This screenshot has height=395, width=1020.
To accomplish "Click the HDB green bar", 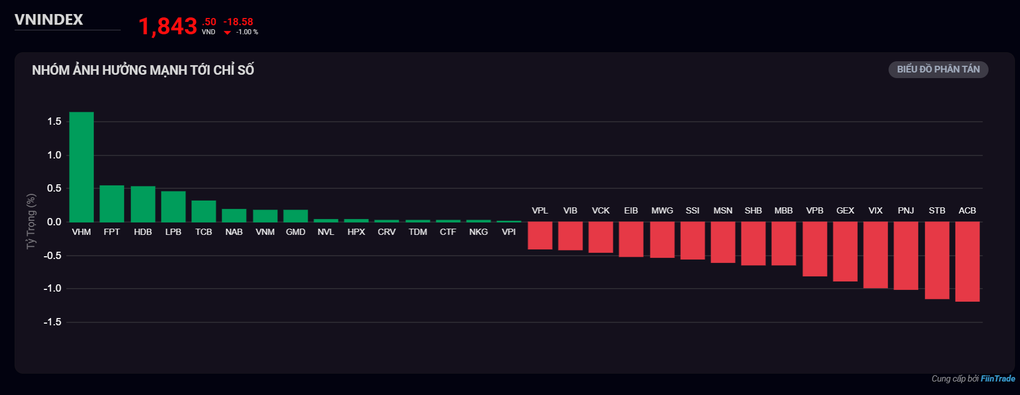I will click(x=142, y=204).
